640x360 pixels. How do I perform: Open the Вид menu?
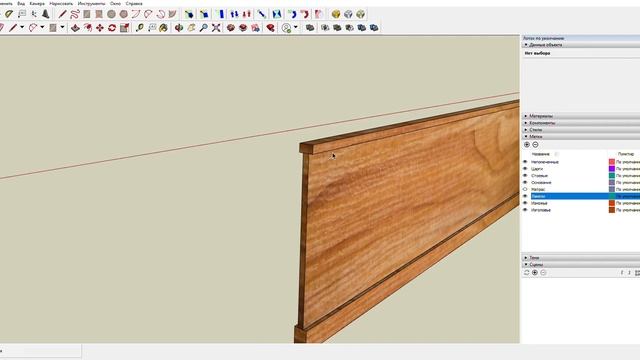pos(21,3)
